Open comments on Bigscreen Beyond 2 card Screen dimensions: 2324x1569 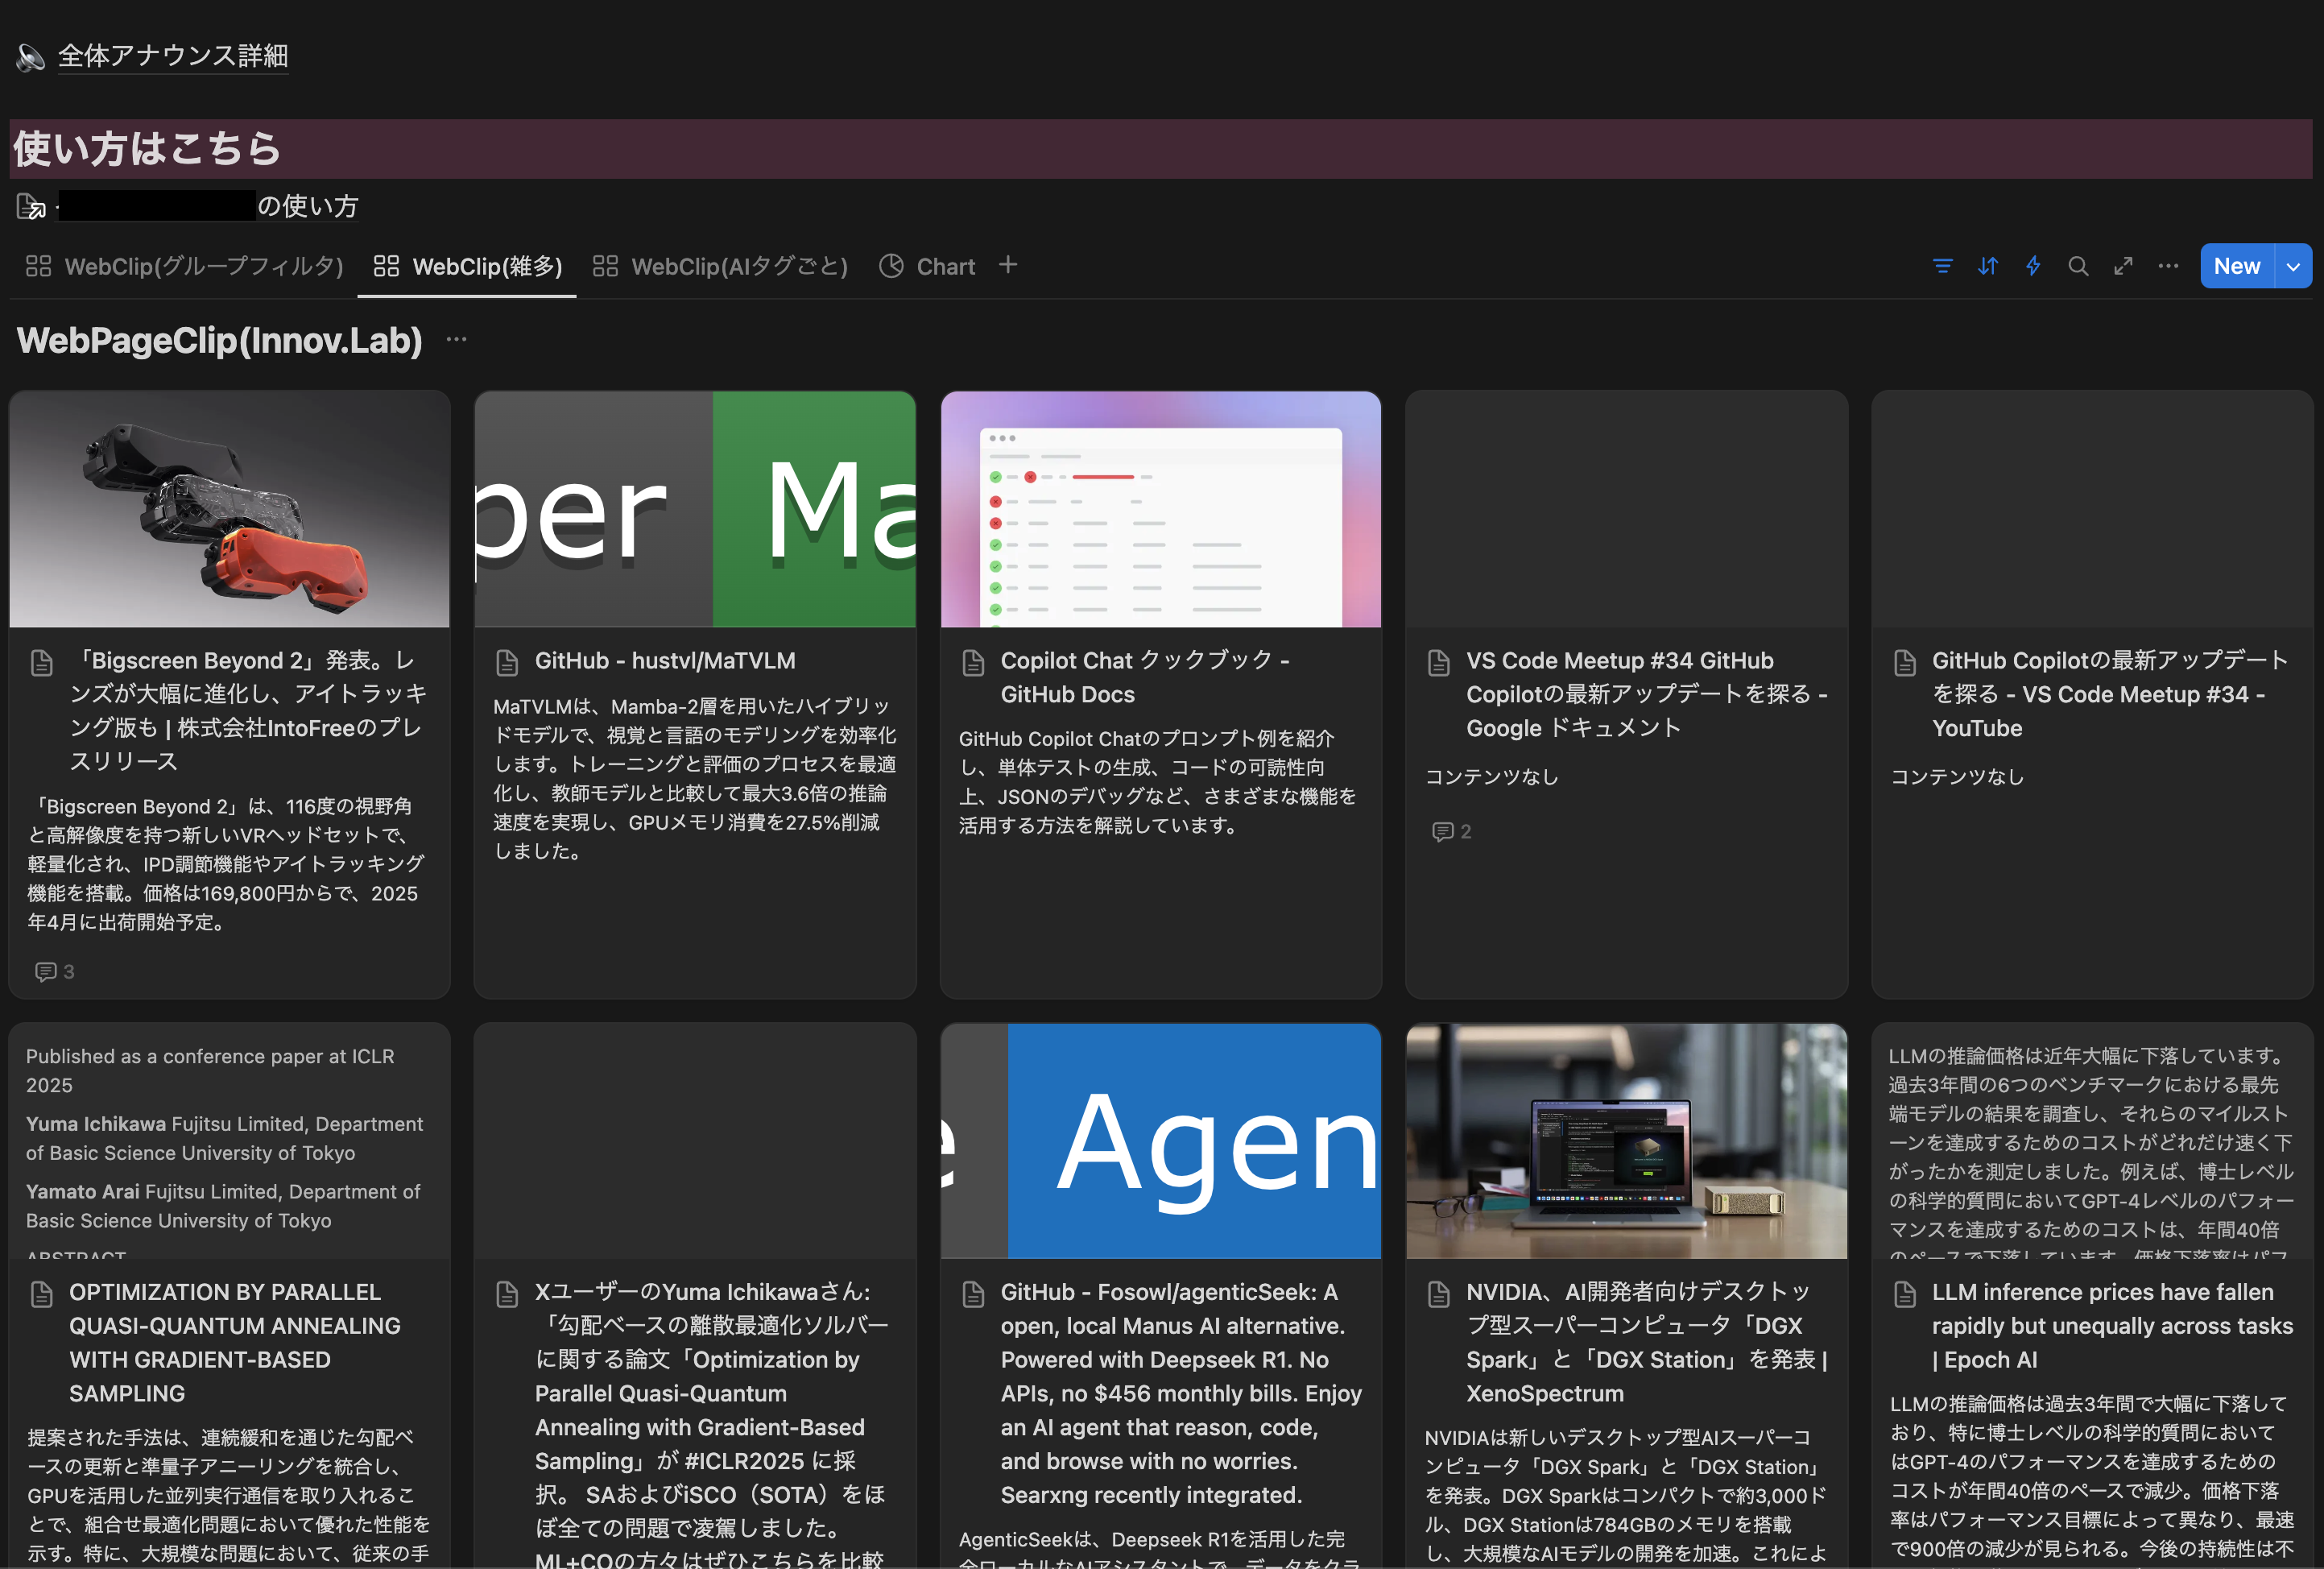coord(55,971)
